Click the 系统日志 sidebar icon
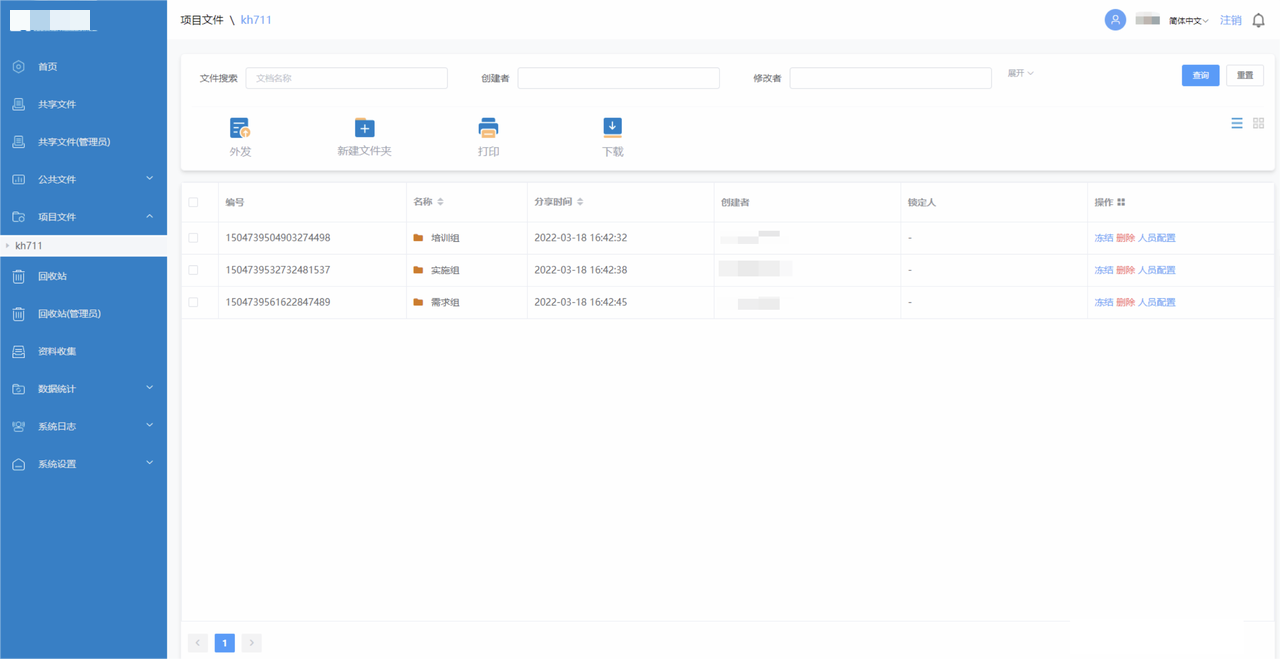Image resolution: width=1280 pixels, height=659 pixels. (18, 426)
